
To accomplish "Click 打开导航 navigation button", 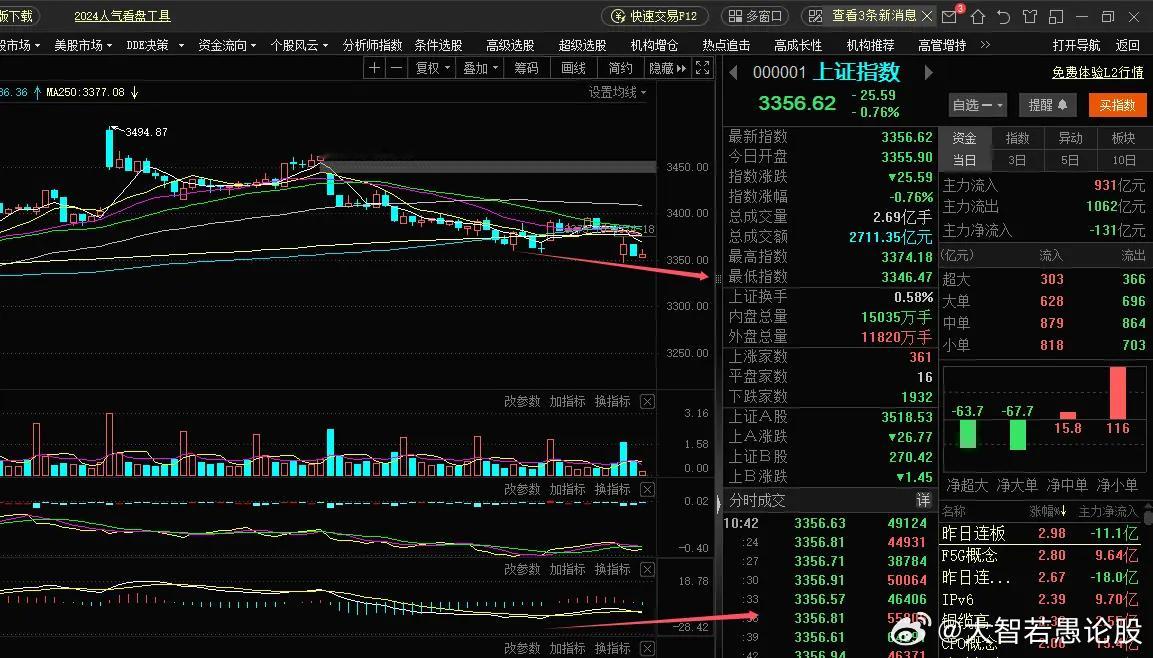I will coord(1077,45).
